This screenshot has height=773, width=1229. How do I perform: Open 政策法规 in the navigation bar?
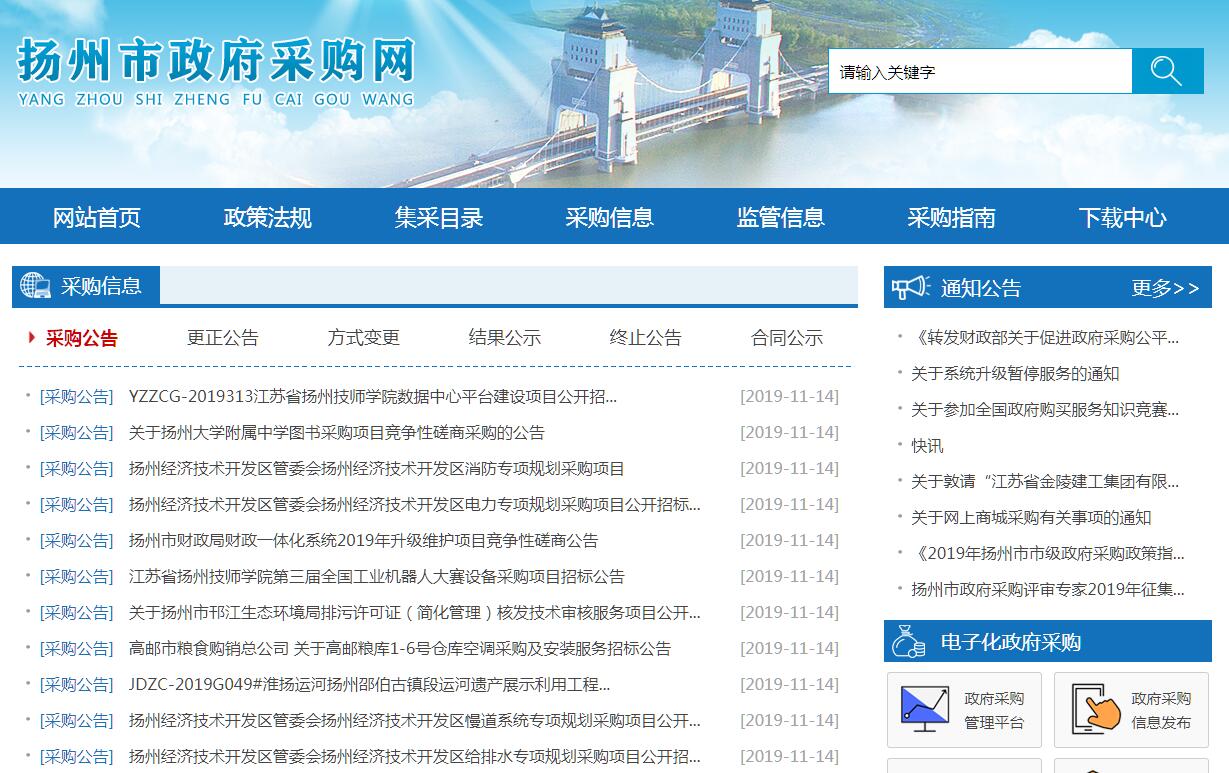[x=267, y=217]
